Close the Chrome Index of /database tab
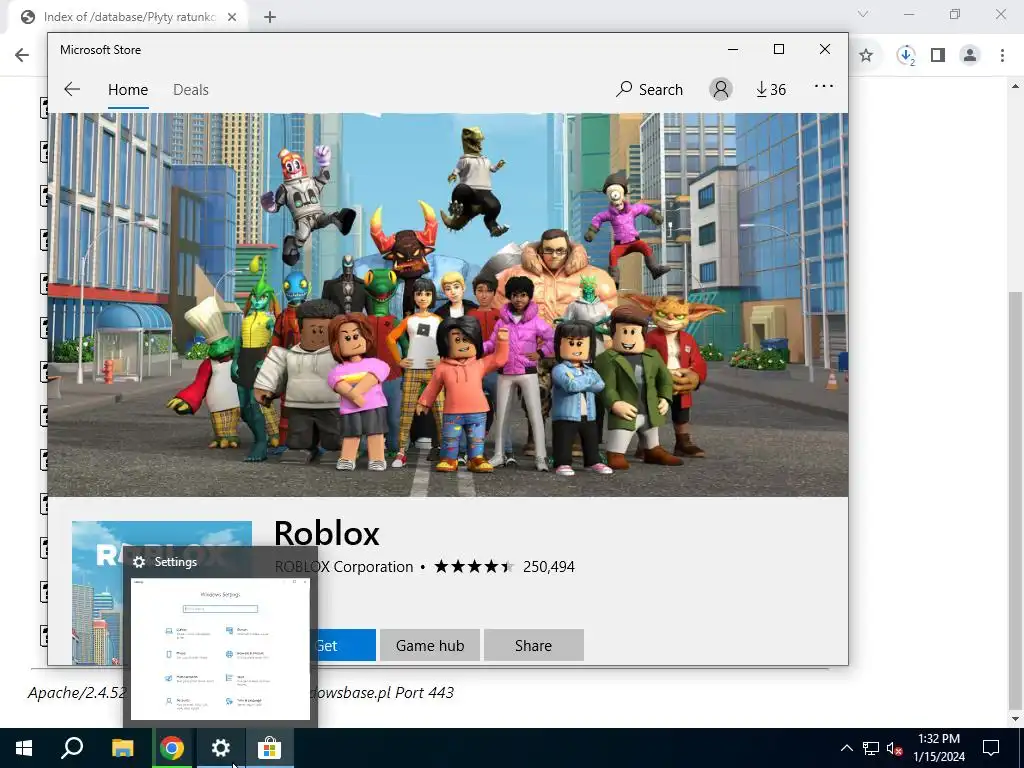 coord(232,17)
